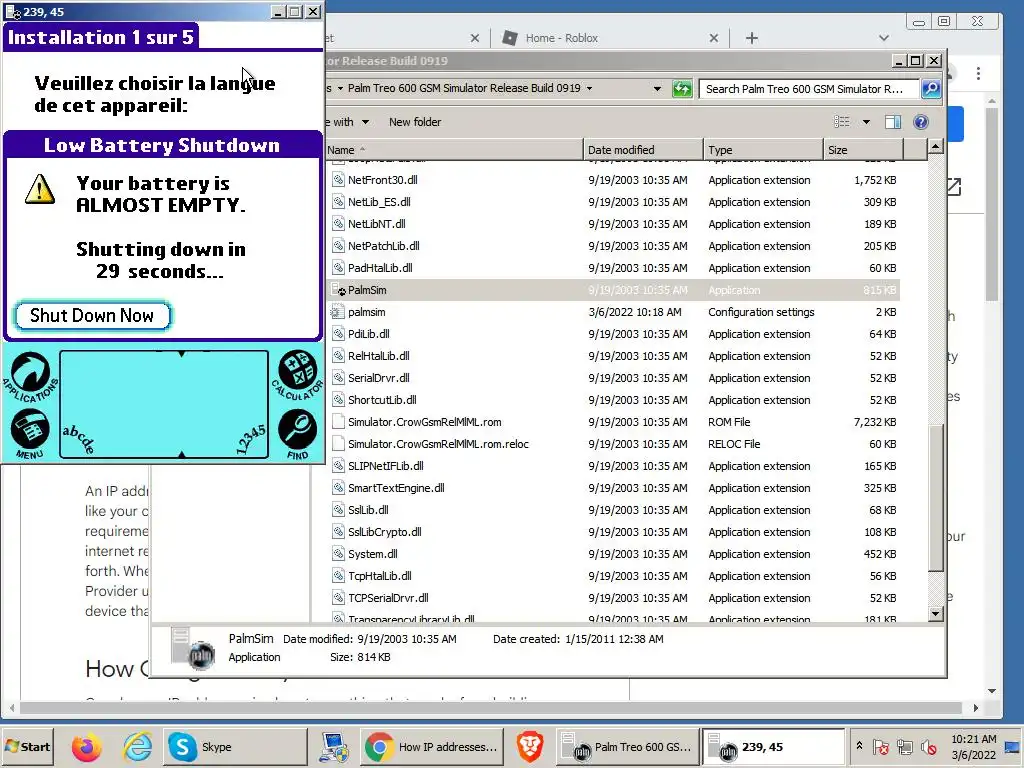This screenshot has height=768, width=1024.
Task: Select the Simulator.CrowGsmRelMlML.rom file
Action: tap(424, 422)
